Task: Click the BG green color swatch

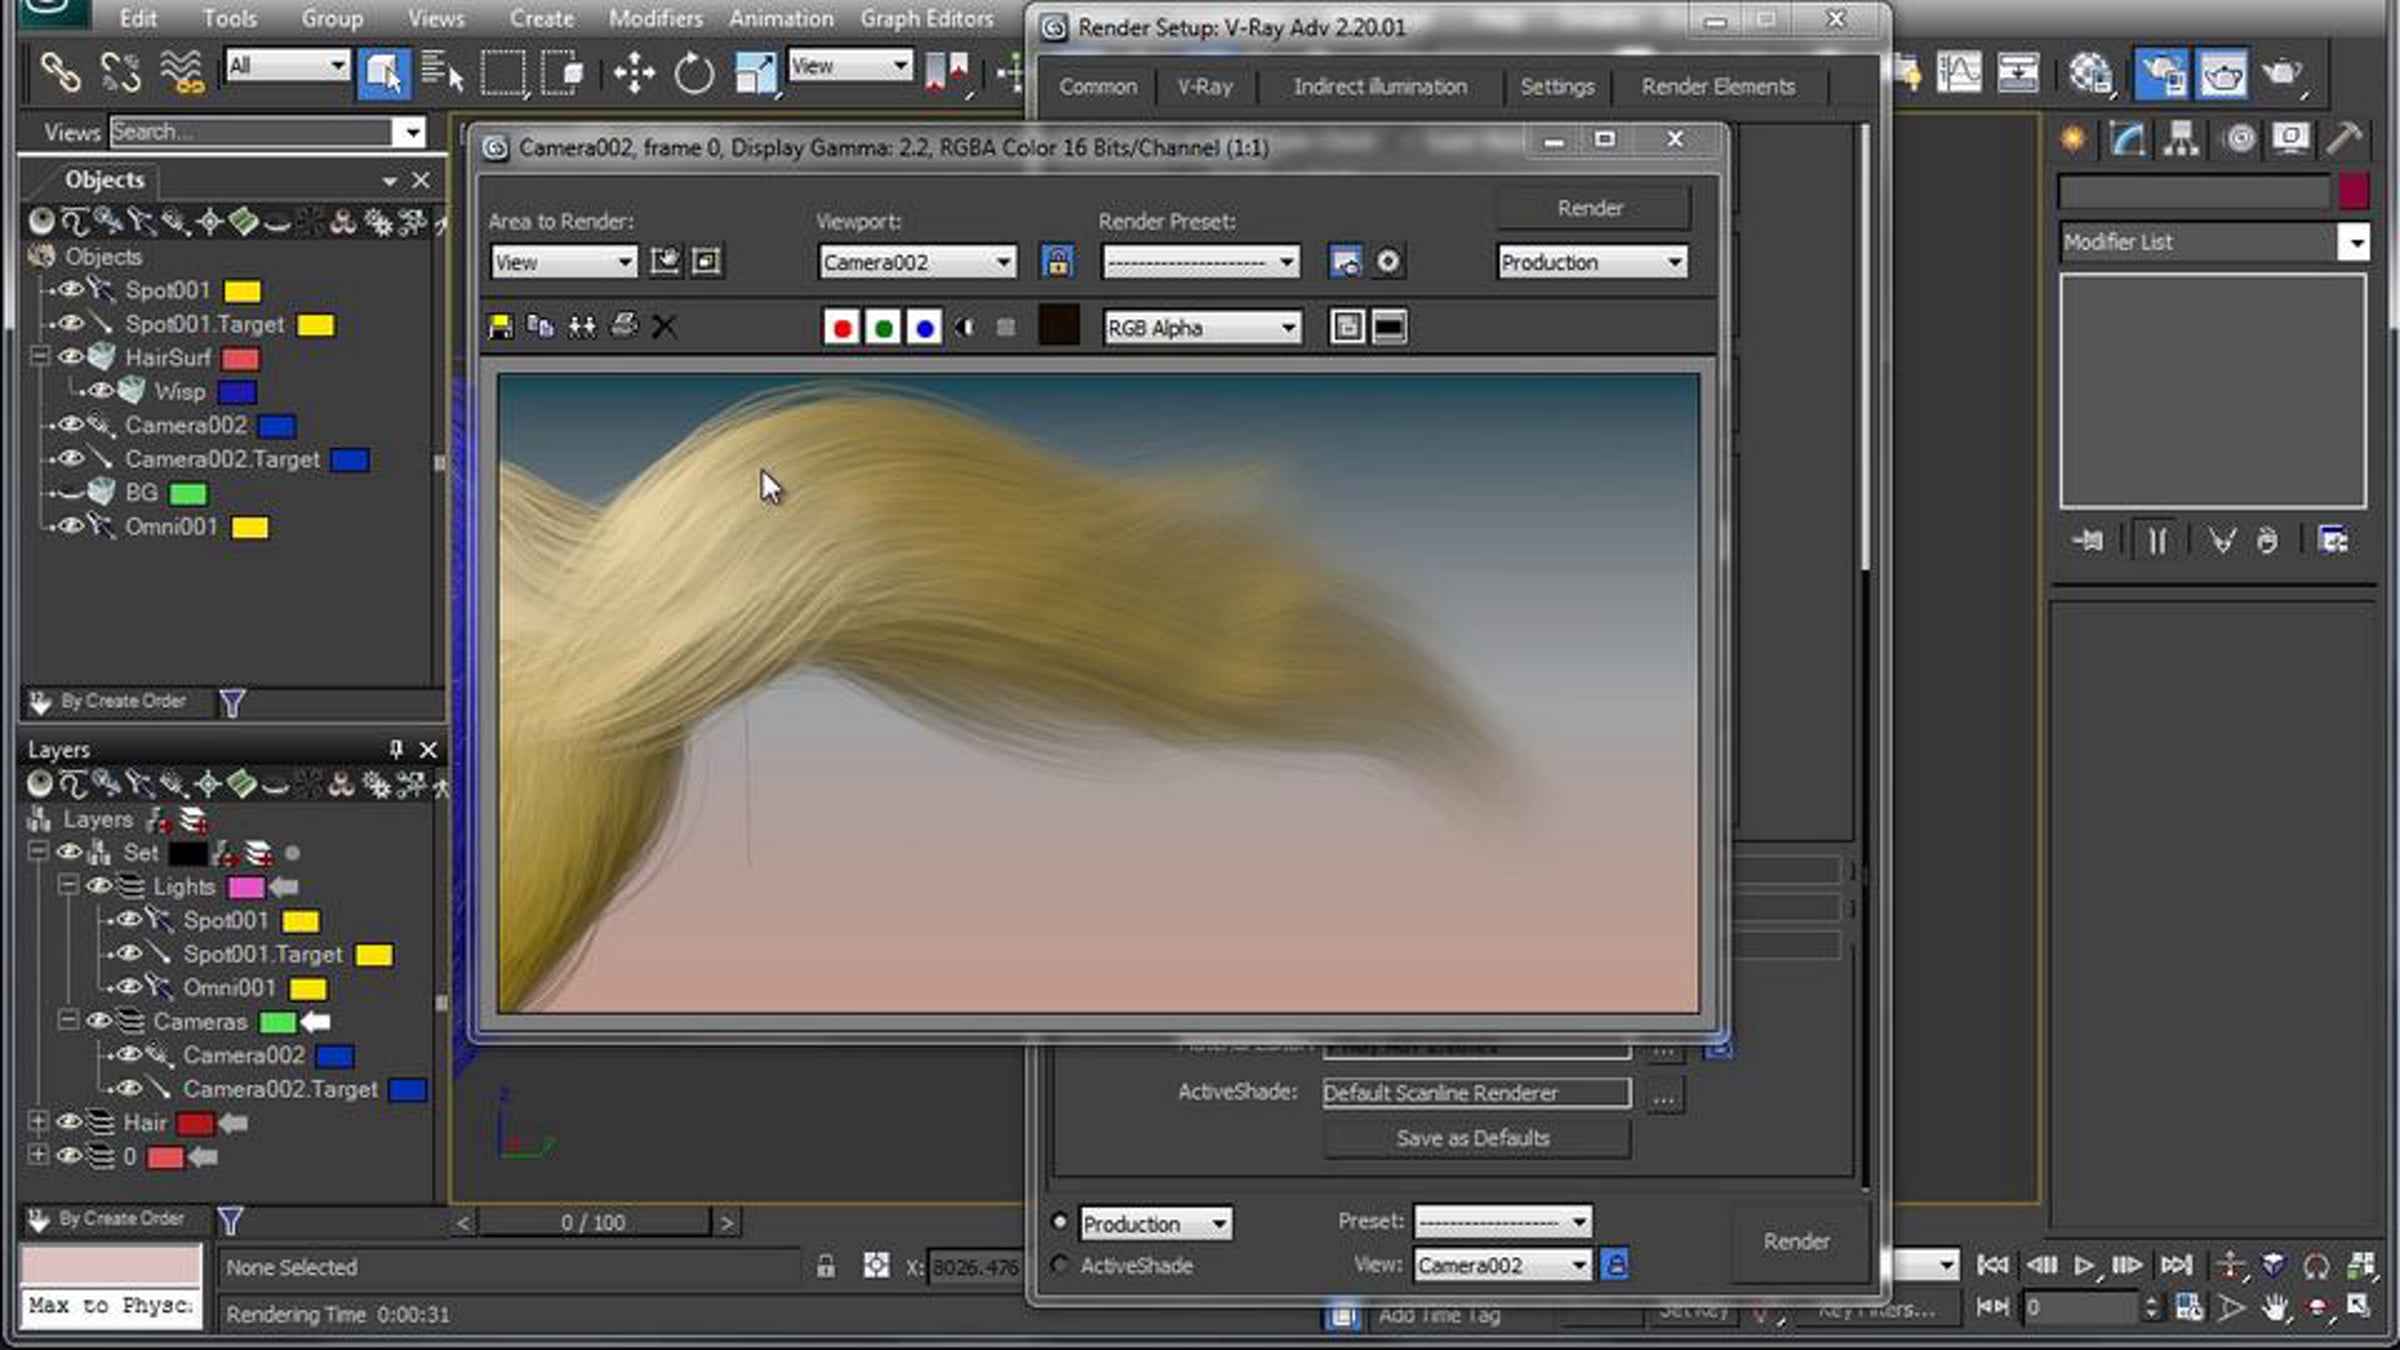Action: tap(188, 494)
